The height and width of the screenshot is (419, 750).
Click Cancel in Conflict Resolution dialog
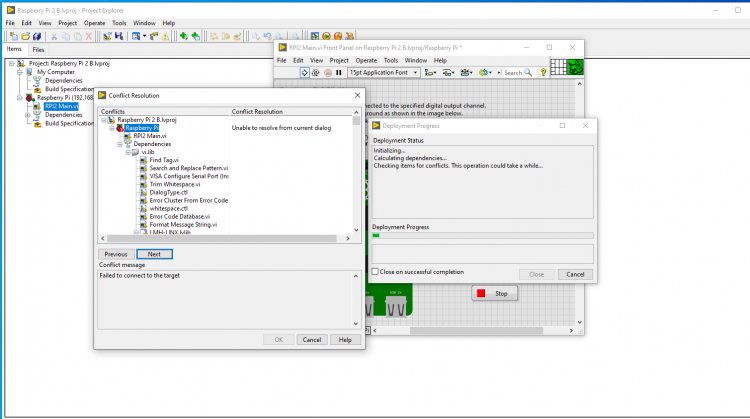312,340
